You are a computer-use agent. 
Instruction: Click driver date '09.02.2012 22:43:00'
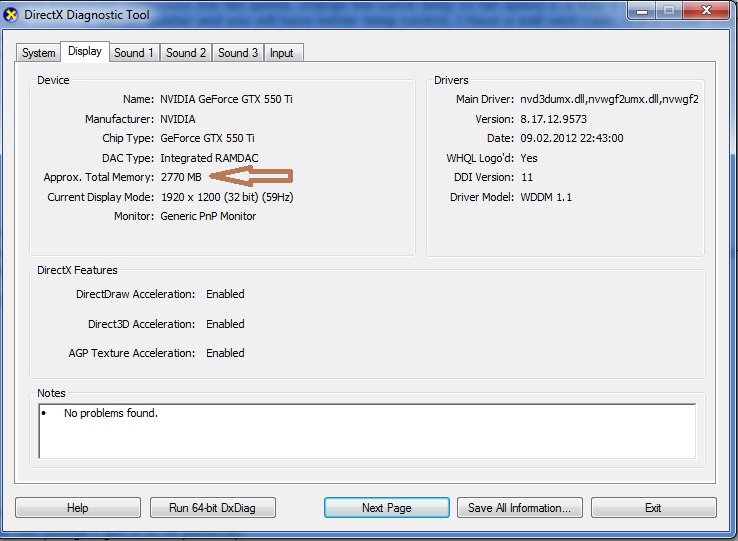pos(572,138)
